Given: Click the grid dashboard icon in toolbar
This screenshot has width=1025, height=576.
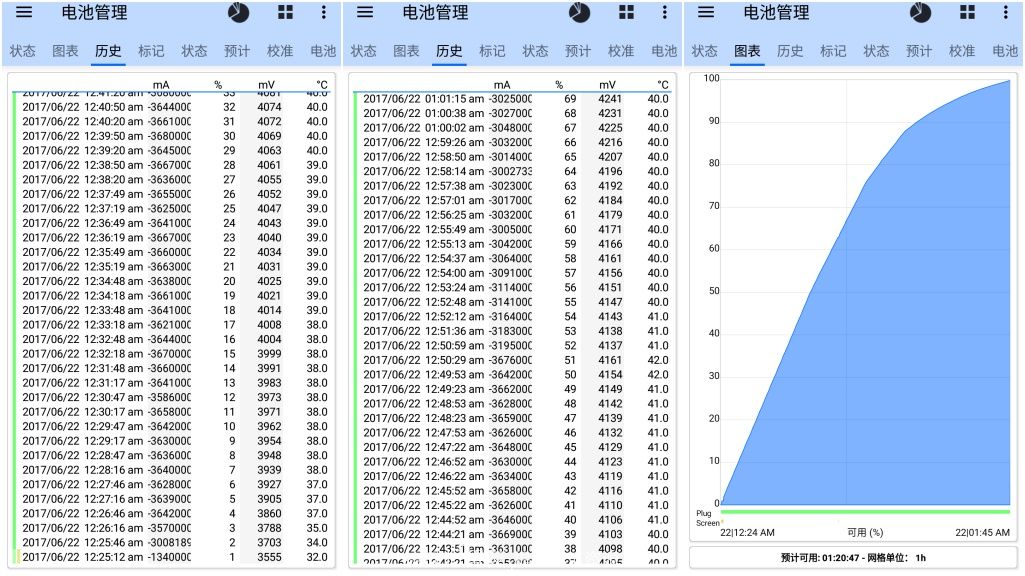Looking at the screenshot, I should pos(283,13).
